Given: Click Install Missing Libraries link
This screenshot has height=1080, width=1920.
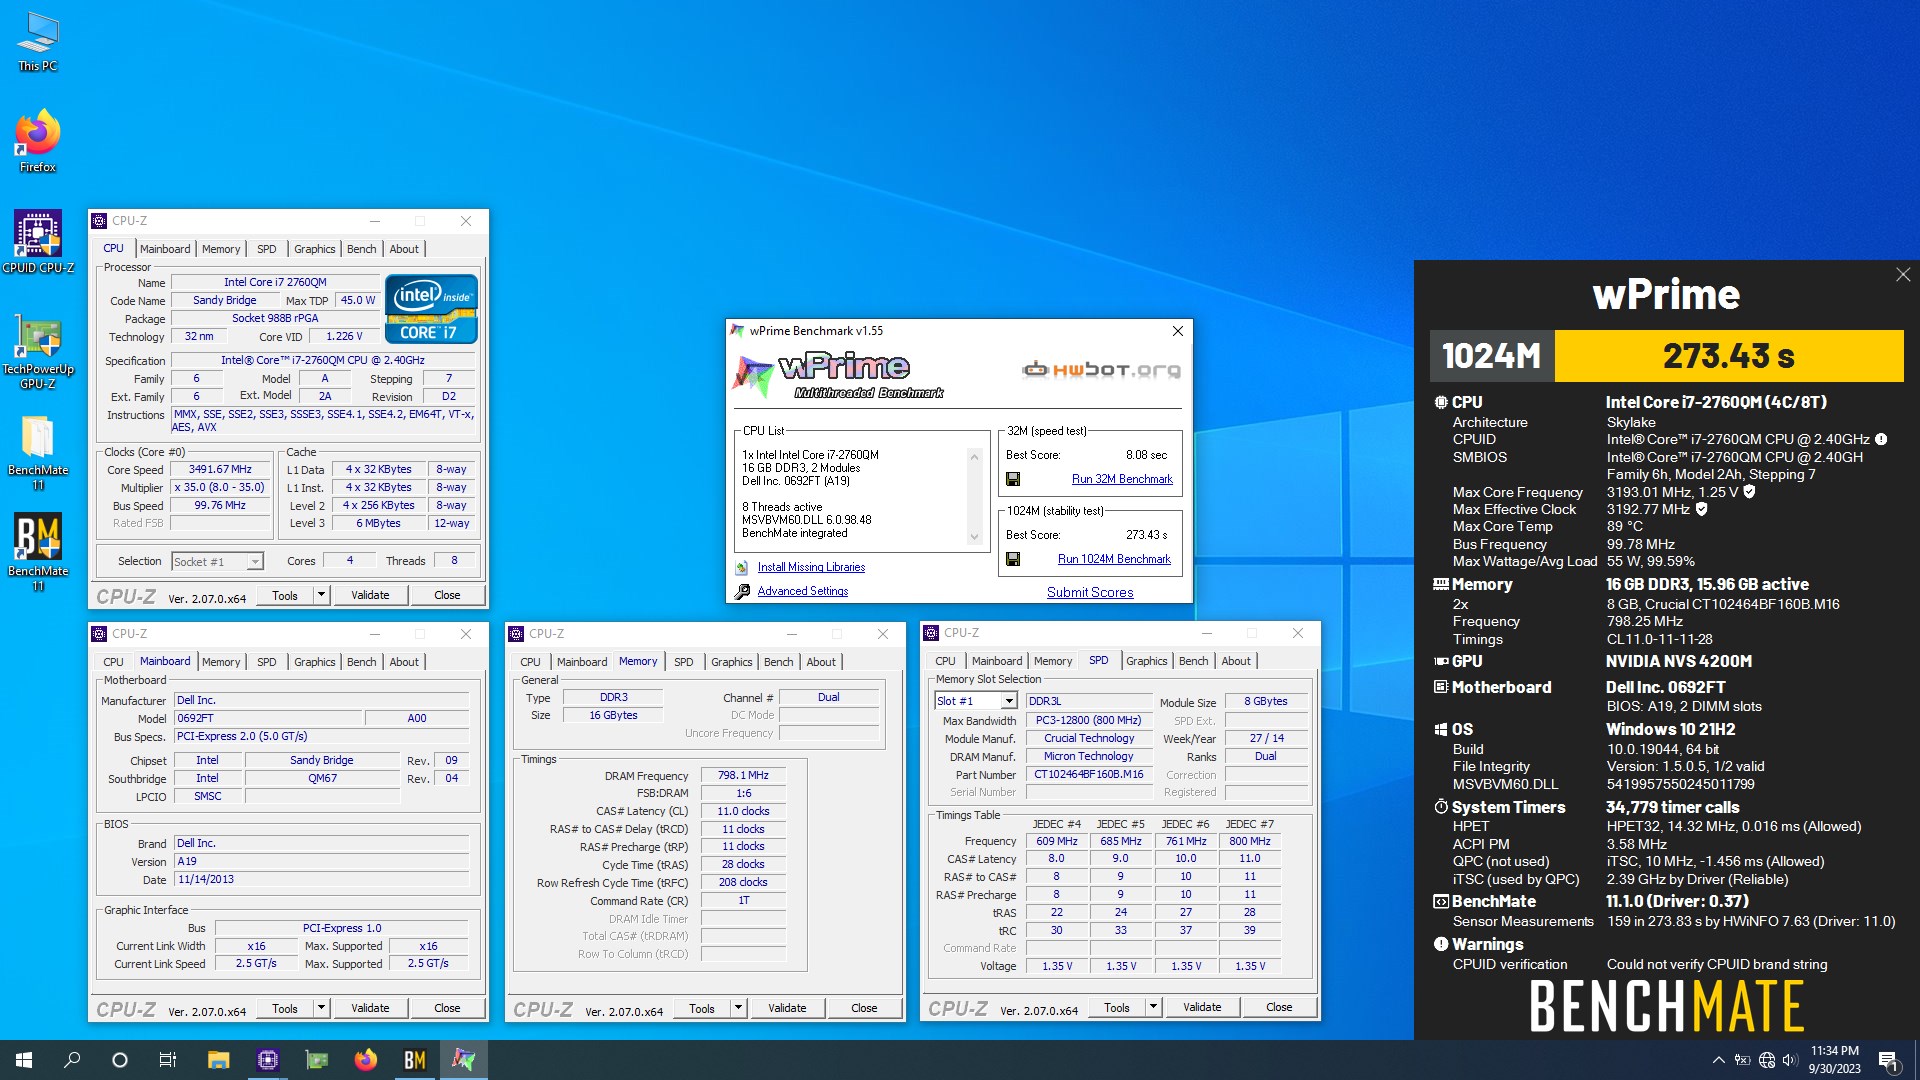Looking at the screenshot, I should coord(811,567).
